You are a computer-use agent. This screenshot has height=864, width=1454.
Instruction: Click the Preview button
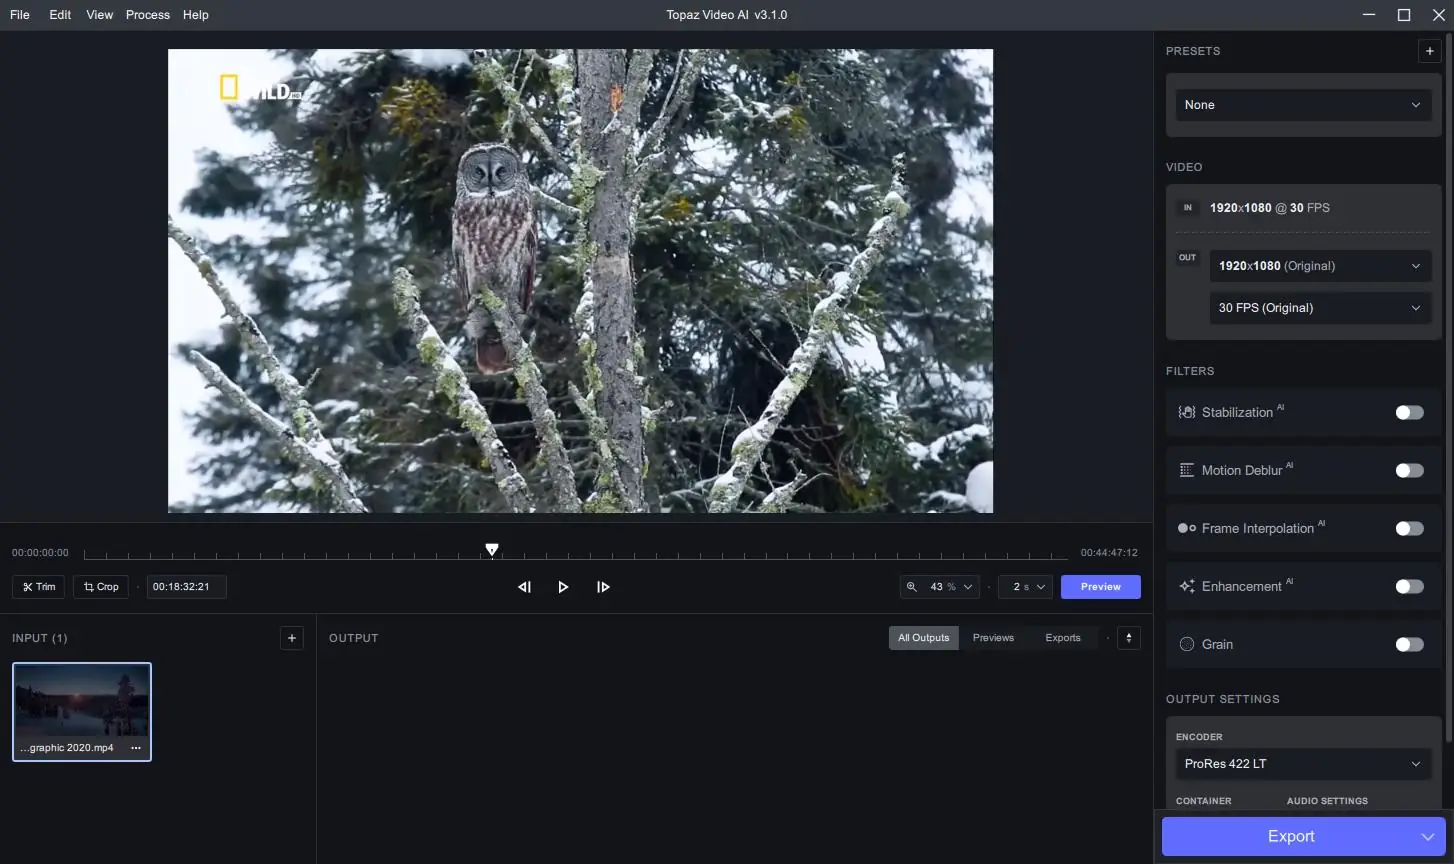pos(1100,586)
